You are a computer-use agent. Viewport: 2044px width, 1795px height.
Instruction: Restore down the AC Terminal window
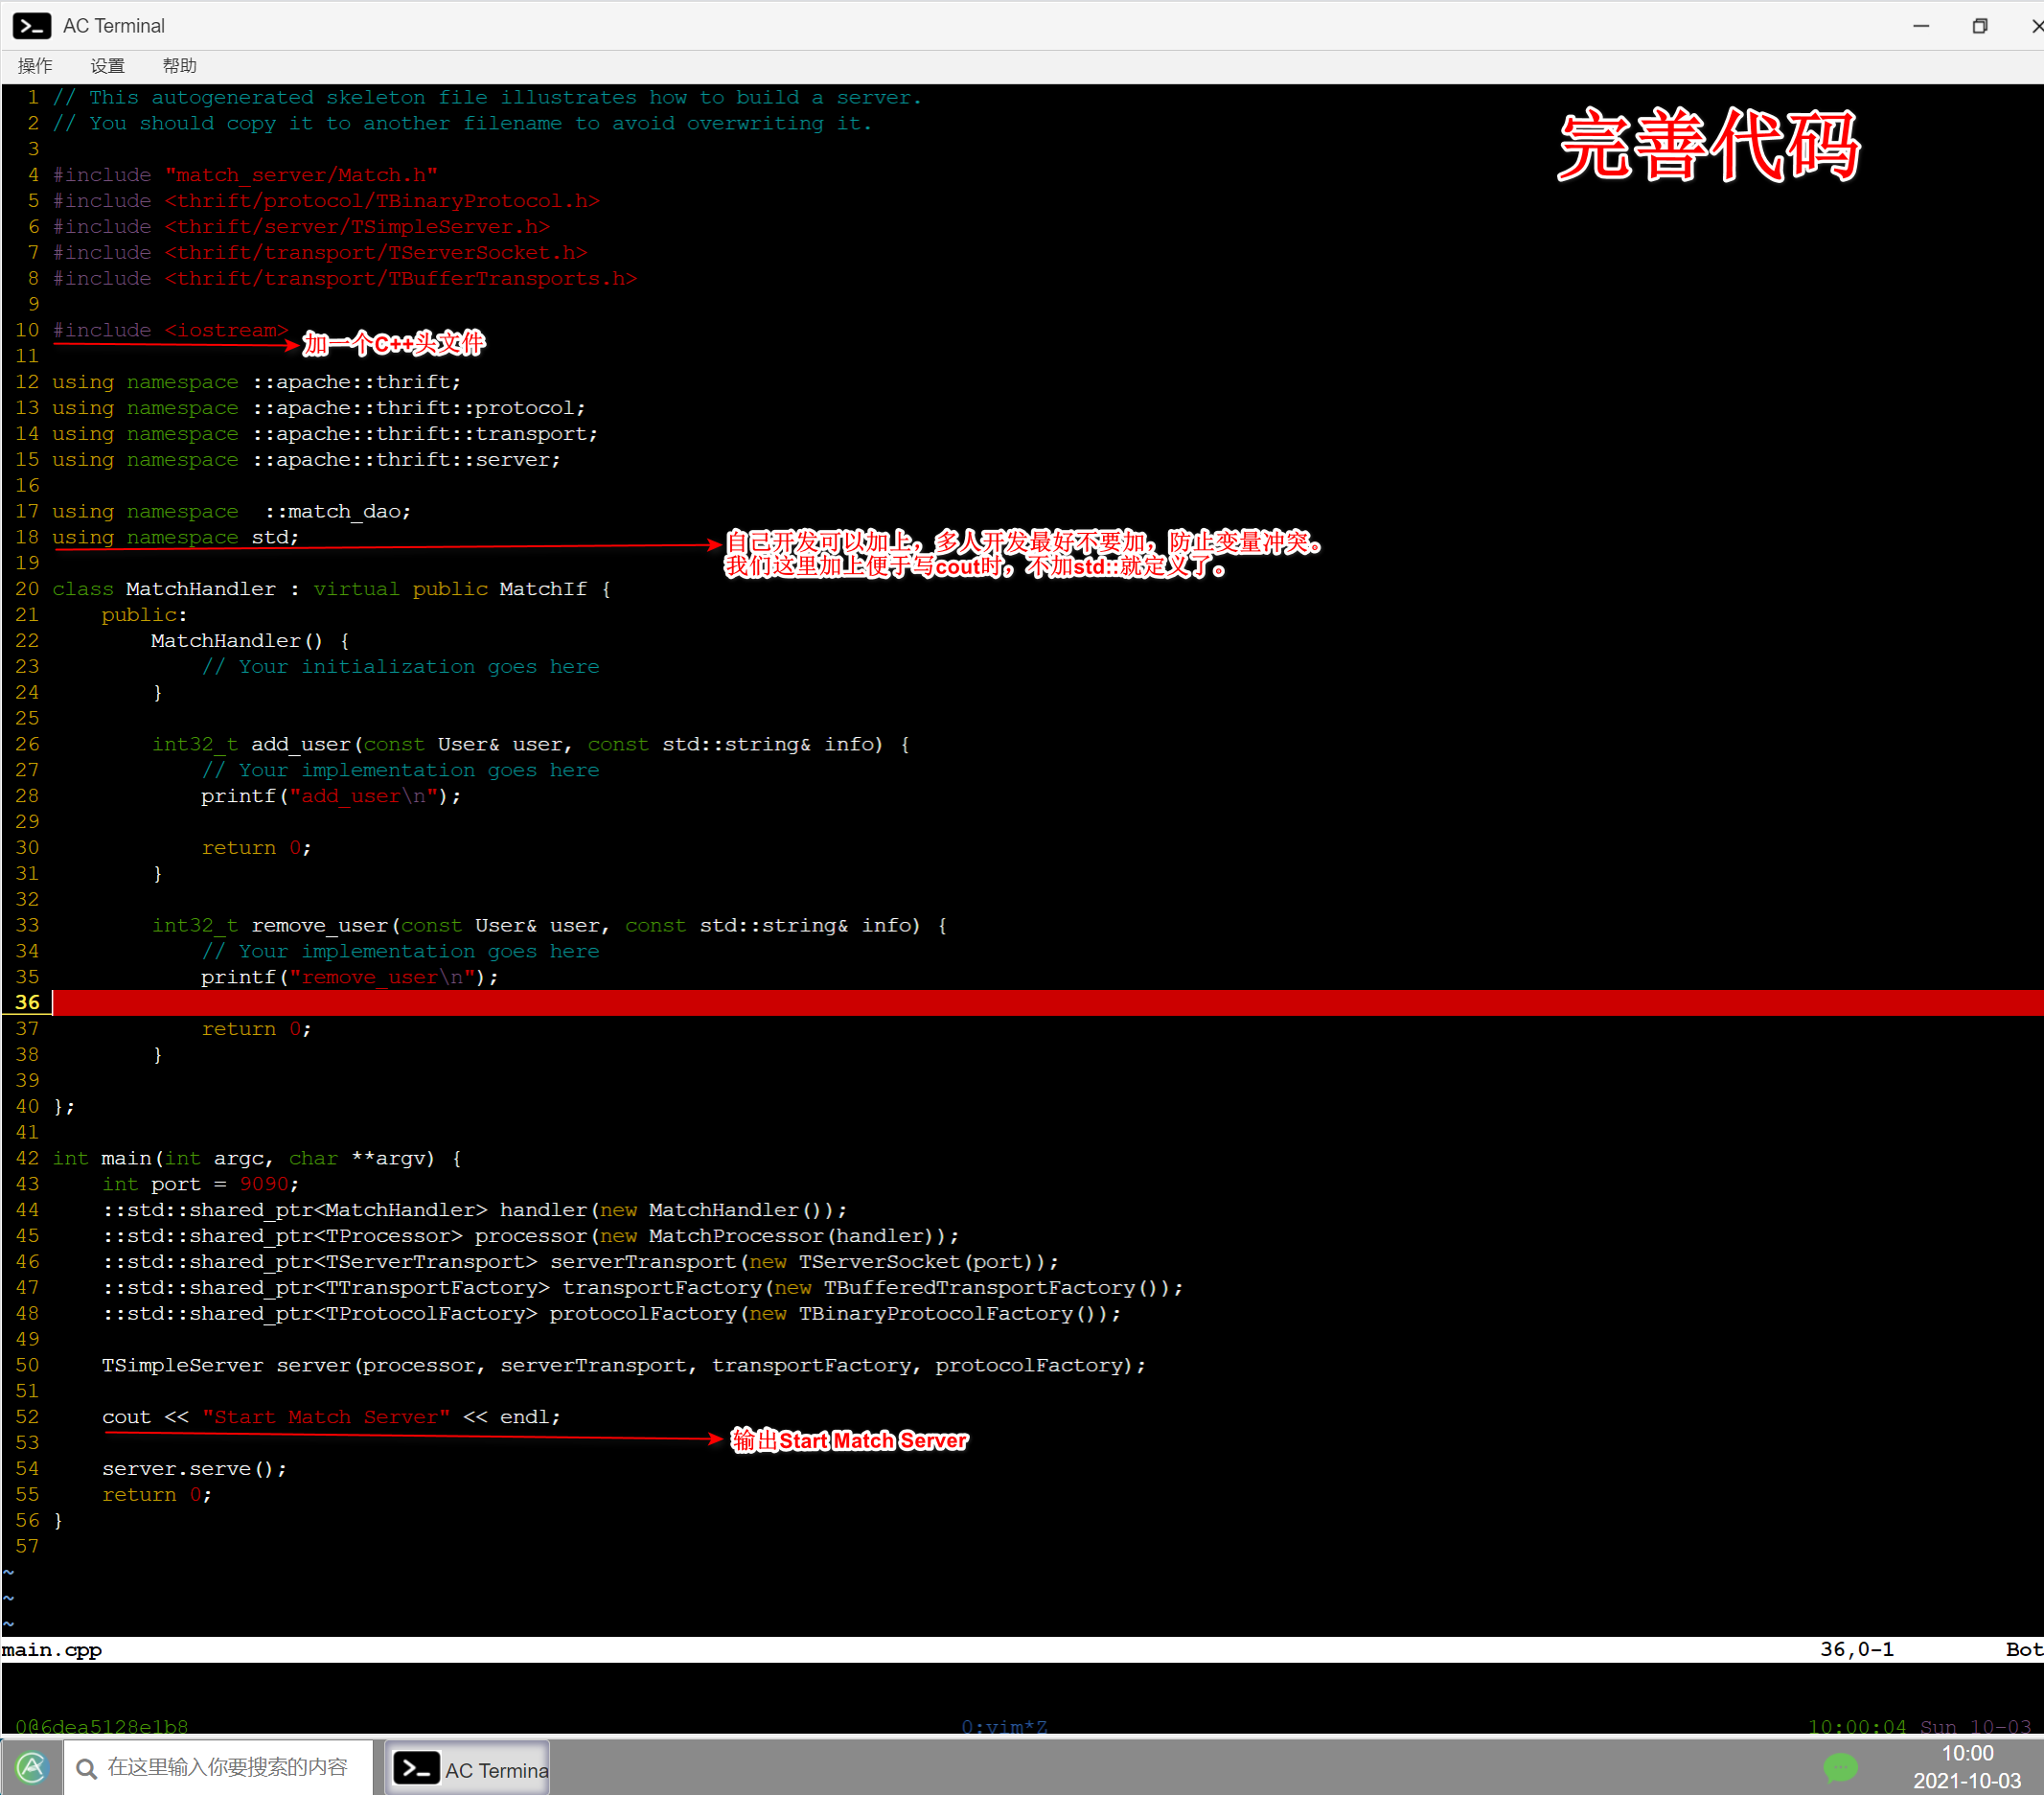pyautogui.click(x=1979, y=26)
